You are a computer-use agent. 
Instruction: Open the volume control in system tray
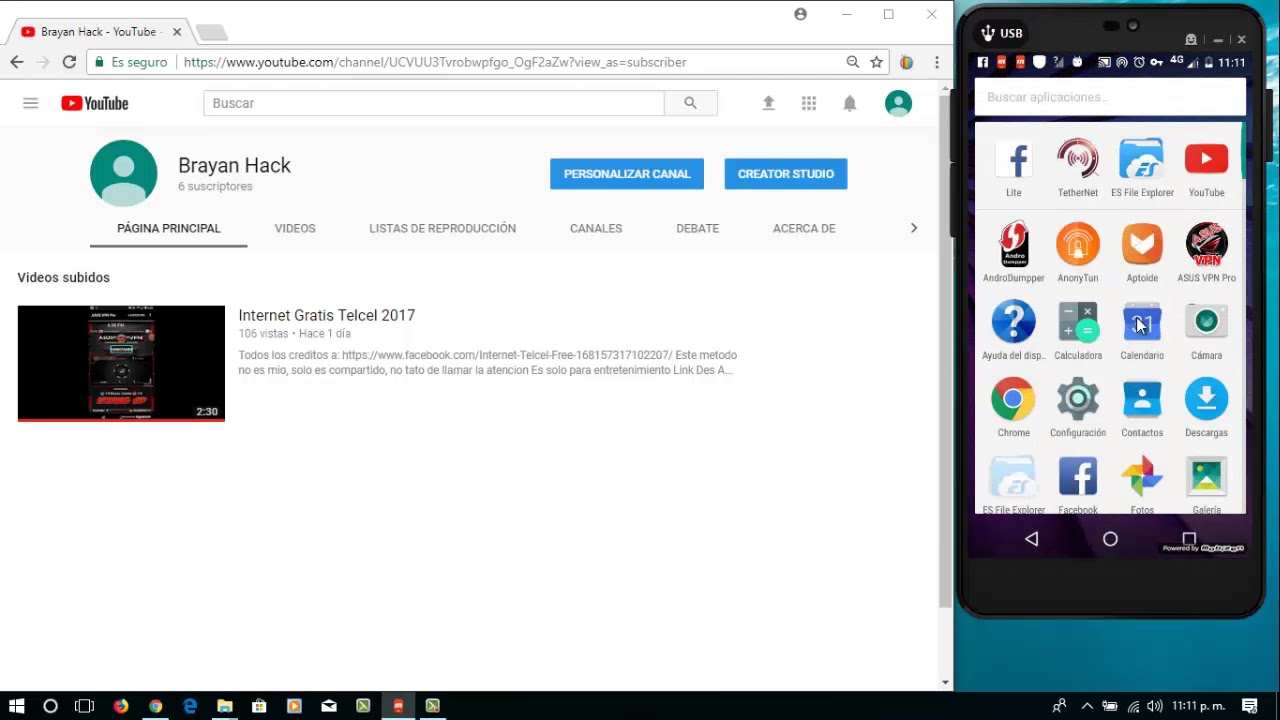point(1155,706)
